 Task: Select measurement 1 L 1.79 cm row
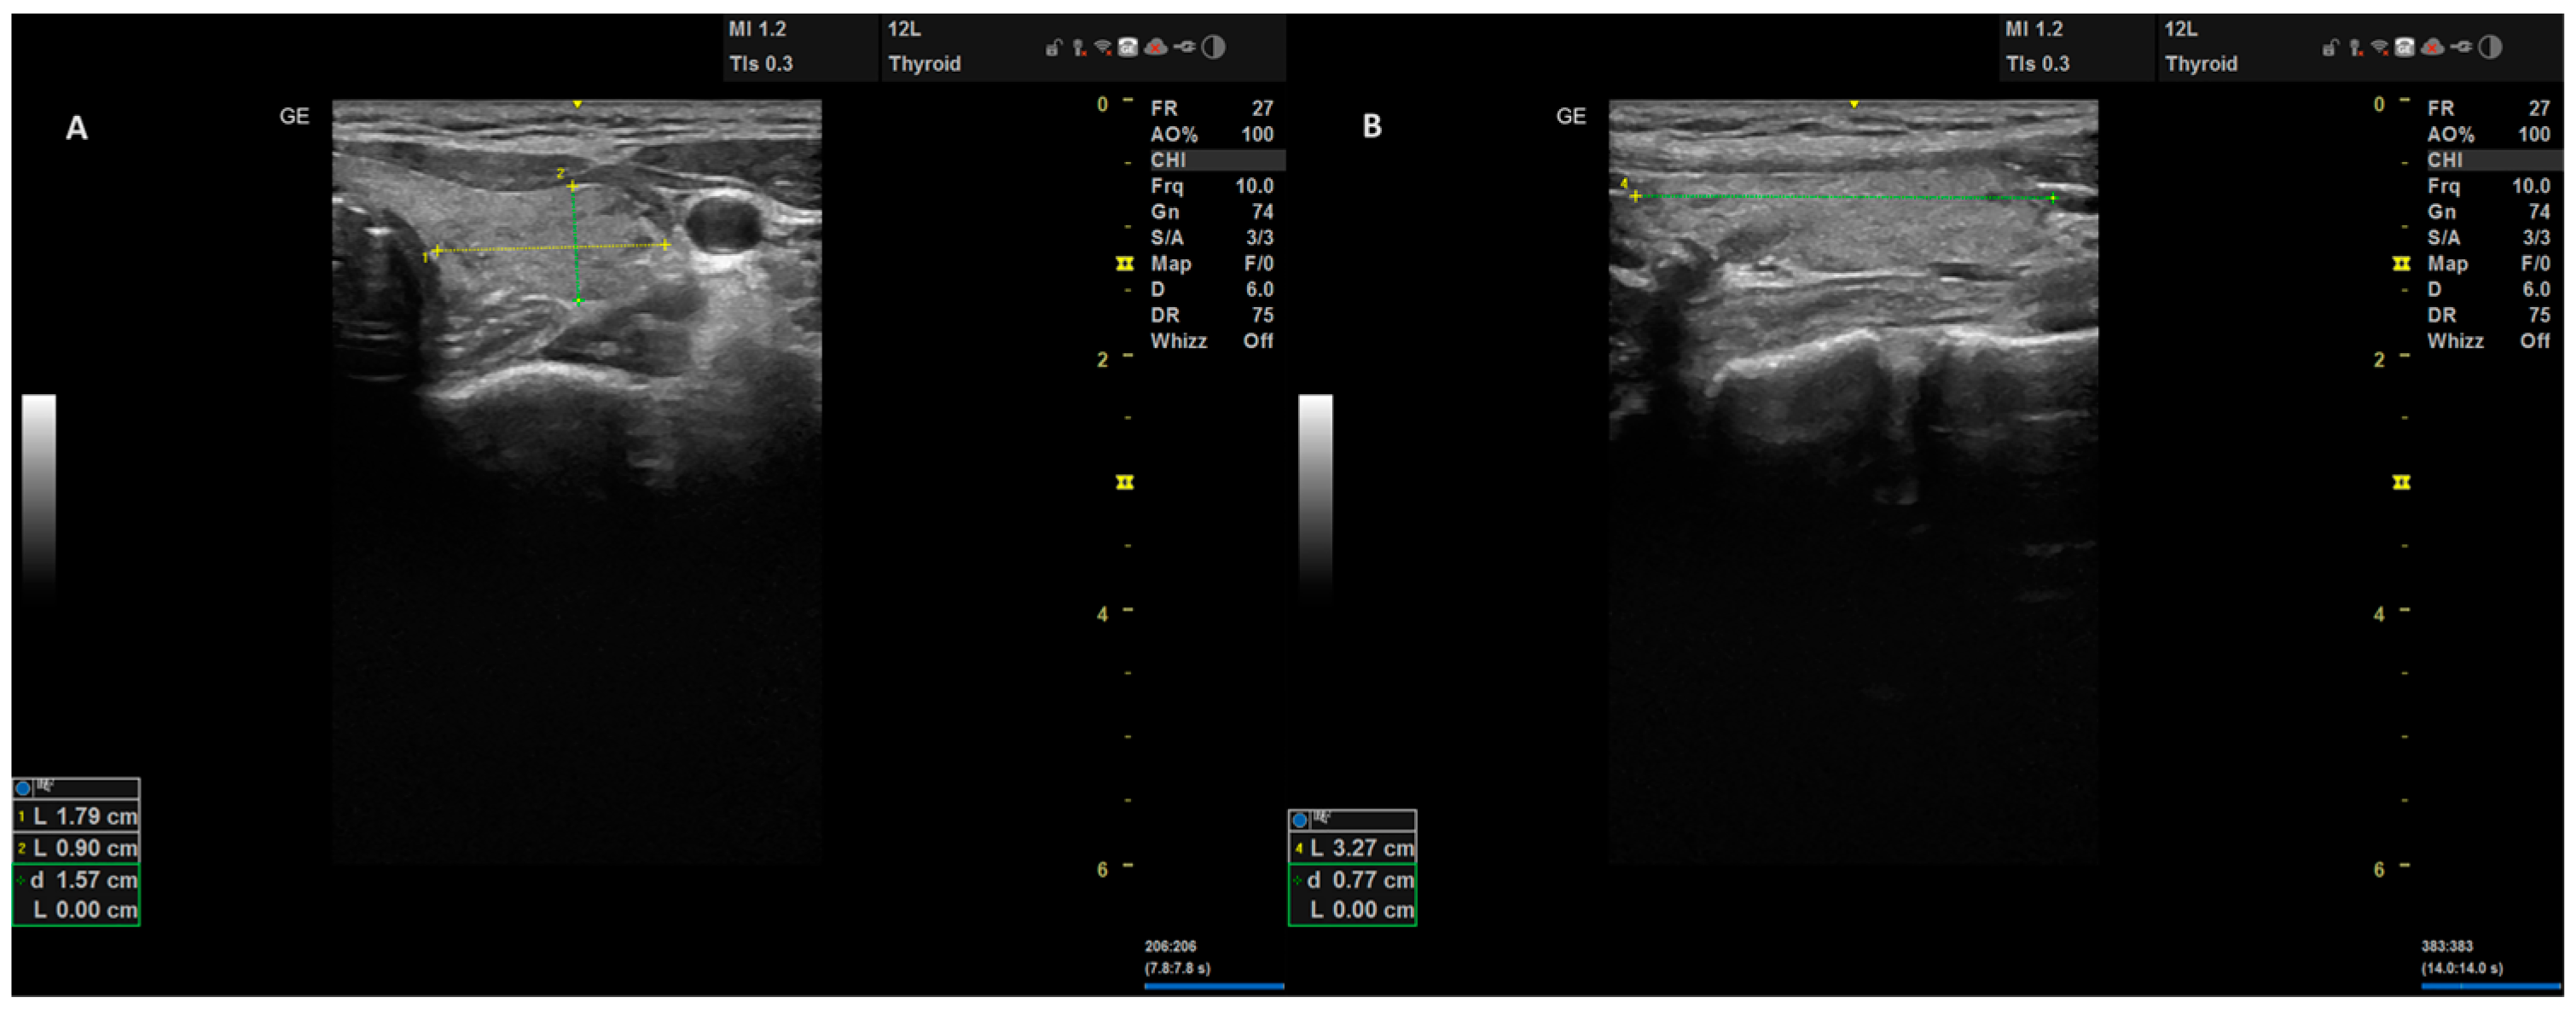click(x=76, y=816)
